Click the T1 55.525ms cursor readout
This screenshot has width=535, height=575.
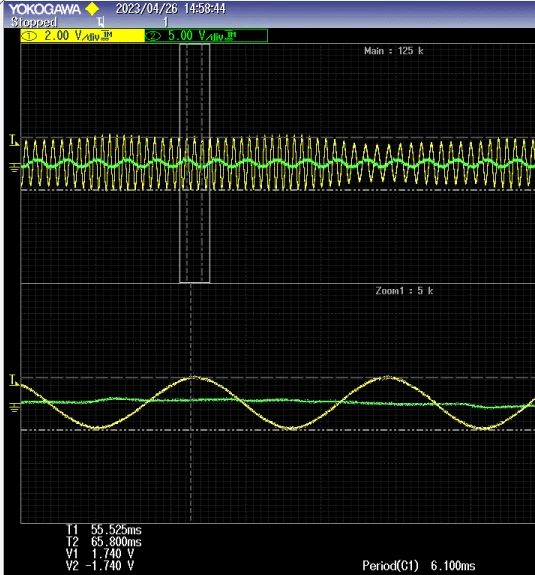coord(104,530)
